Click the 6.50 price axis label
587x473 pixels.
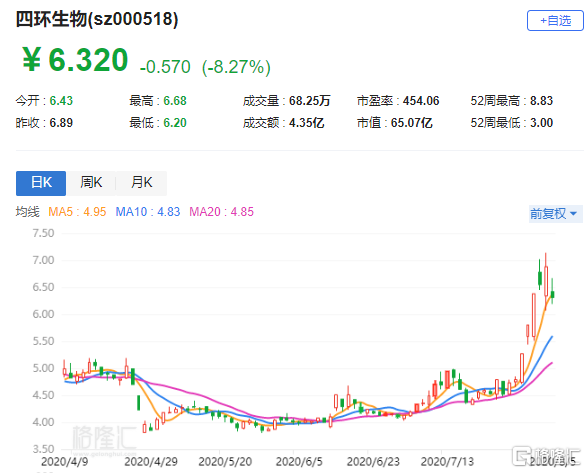[43, 287]
